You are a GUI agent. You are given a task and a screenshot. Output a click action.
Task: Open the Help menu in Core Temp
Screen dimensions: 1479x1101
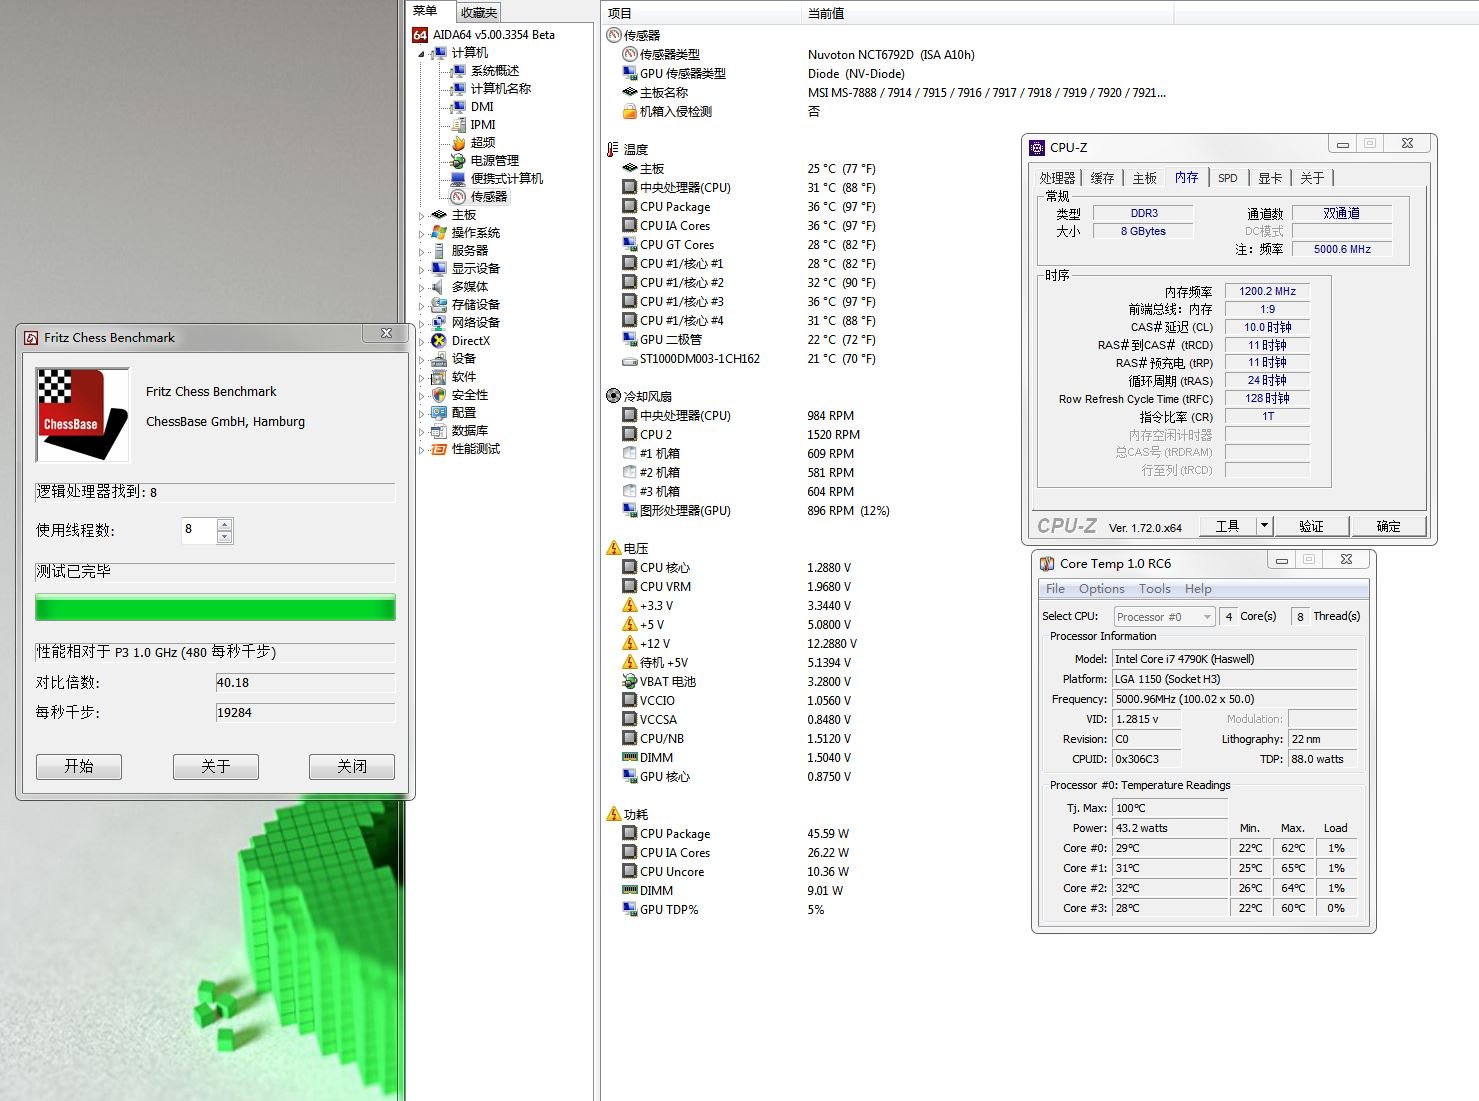[x=1198, y=589]
